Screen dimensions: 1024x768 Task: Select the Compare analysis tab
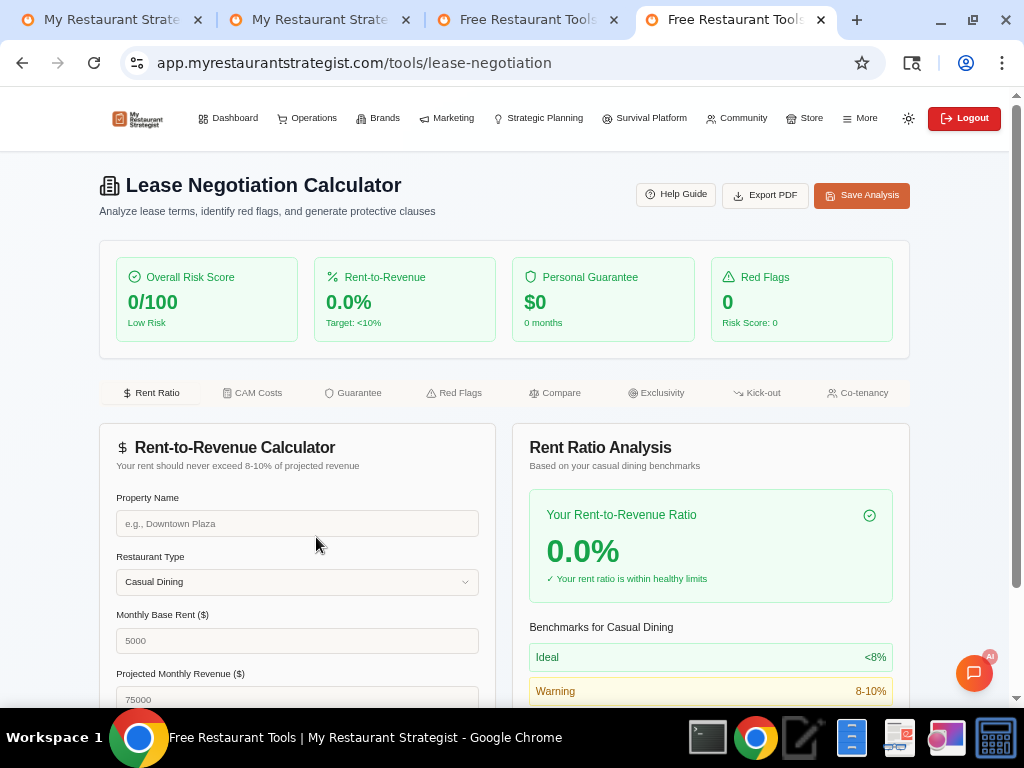tap(555, 393)
